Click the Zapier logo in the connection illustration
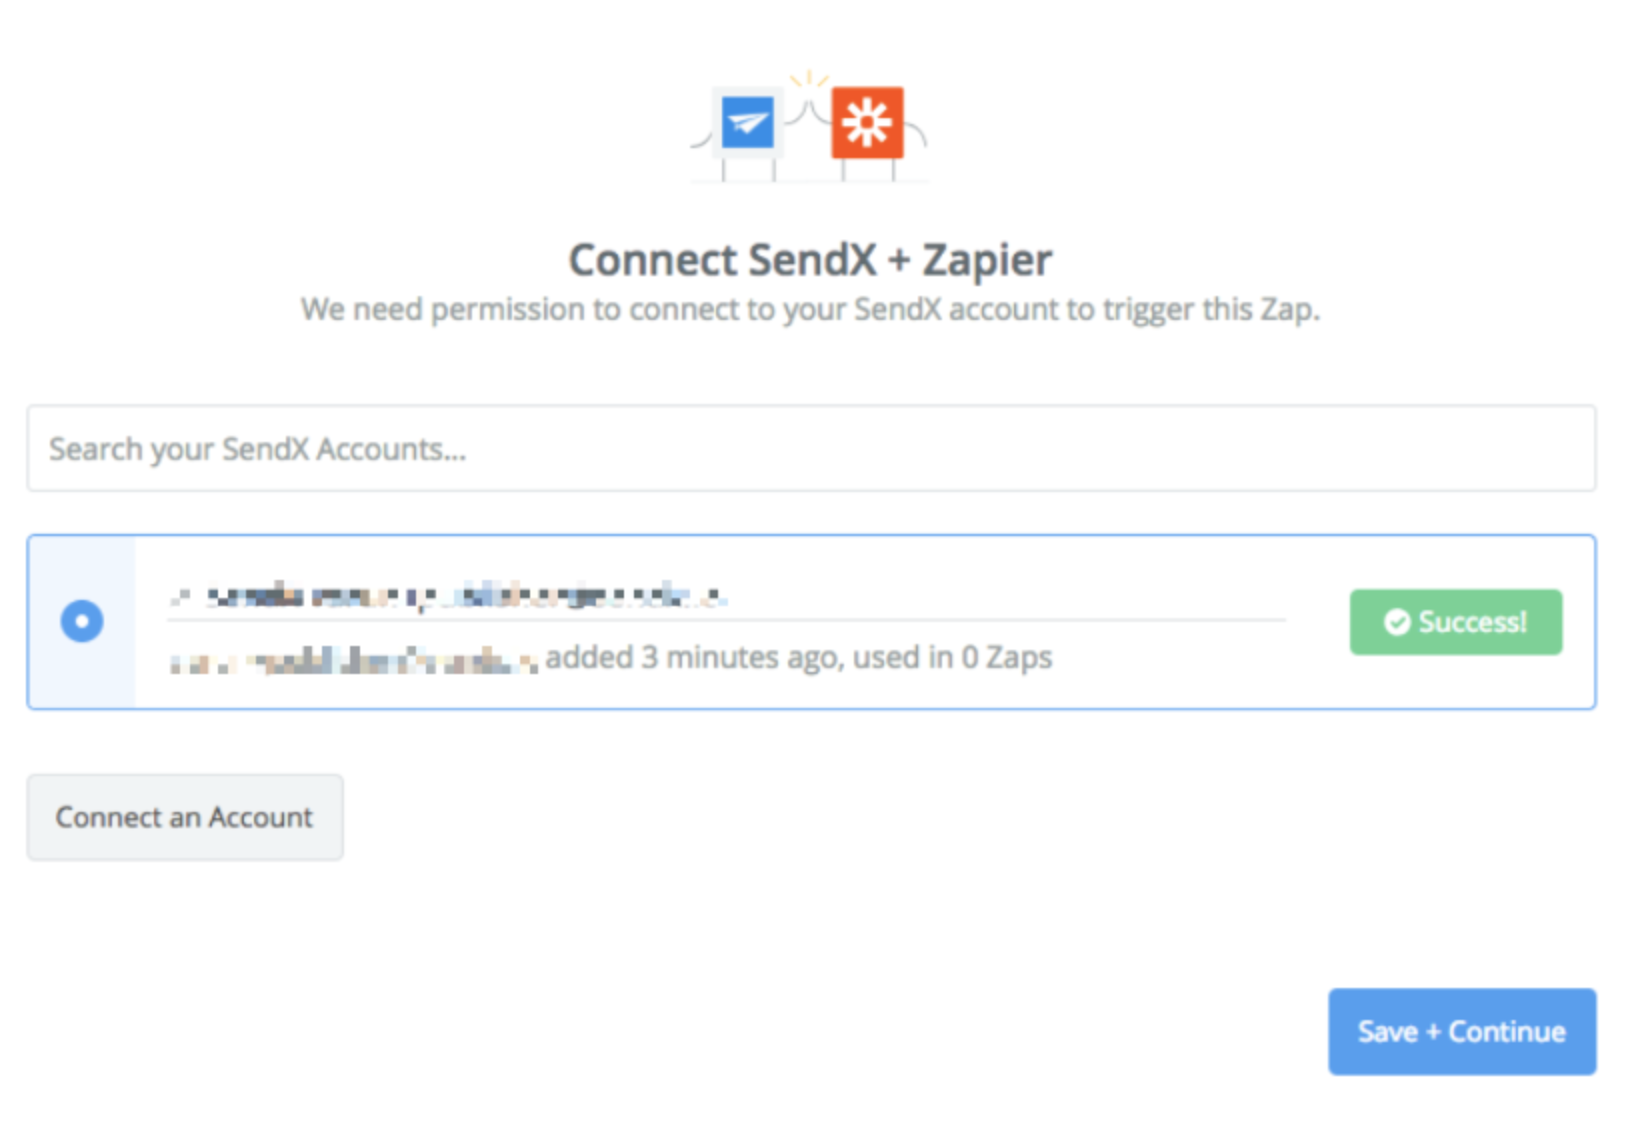The width and height of the screenshot is (1636, 1142). click(866, 122)
